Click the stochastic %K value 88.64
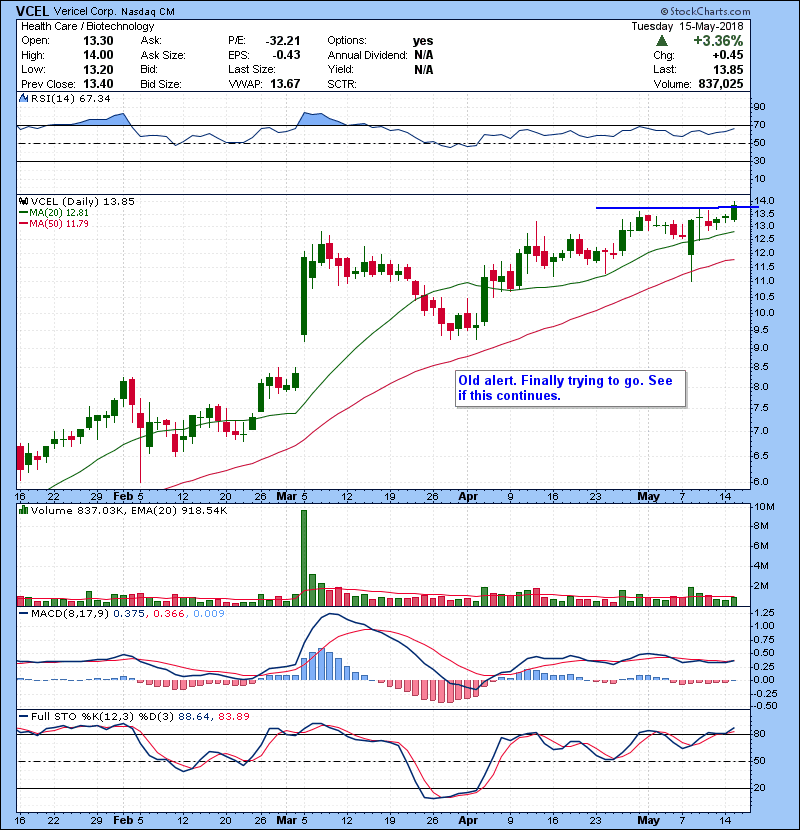Image resolution: width=800 pixels, height=830 pixels. coord(194,716)
